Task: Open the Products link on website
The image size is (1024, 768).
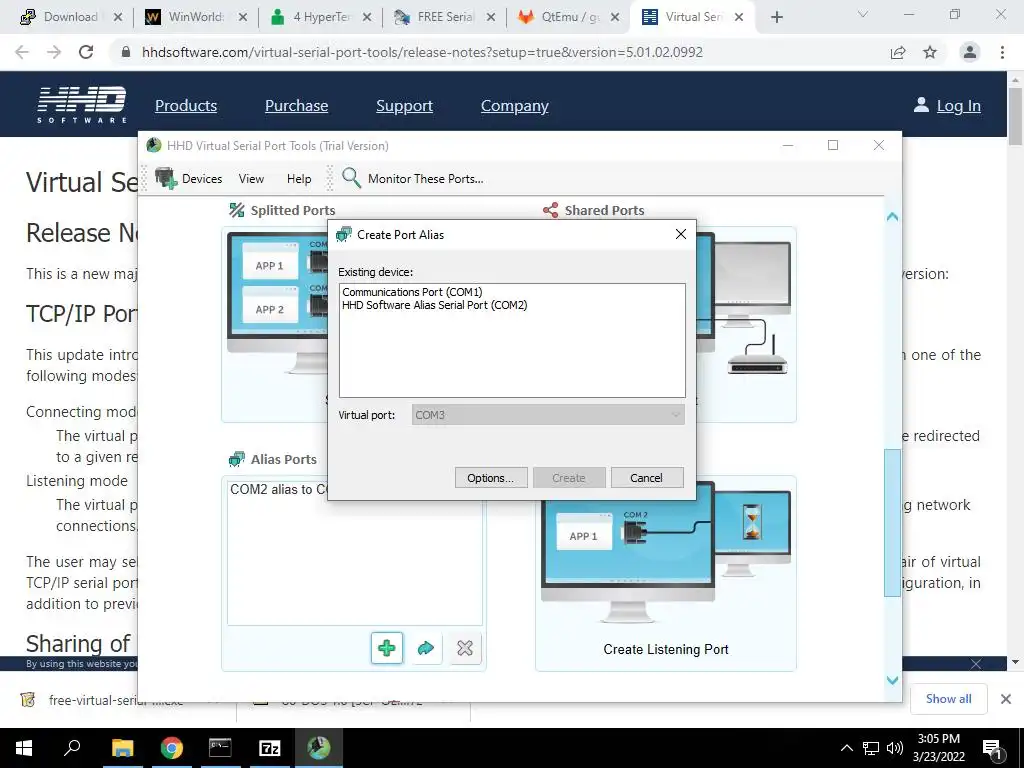Action: click(x=185, y=105)
